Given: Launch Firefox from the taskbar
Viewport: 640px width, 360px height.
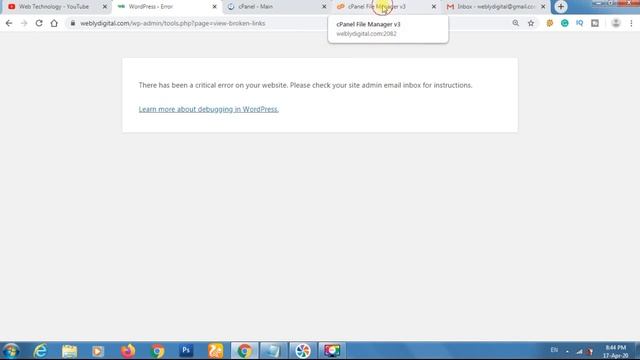Looking at the screenshot, I should 128,351.
